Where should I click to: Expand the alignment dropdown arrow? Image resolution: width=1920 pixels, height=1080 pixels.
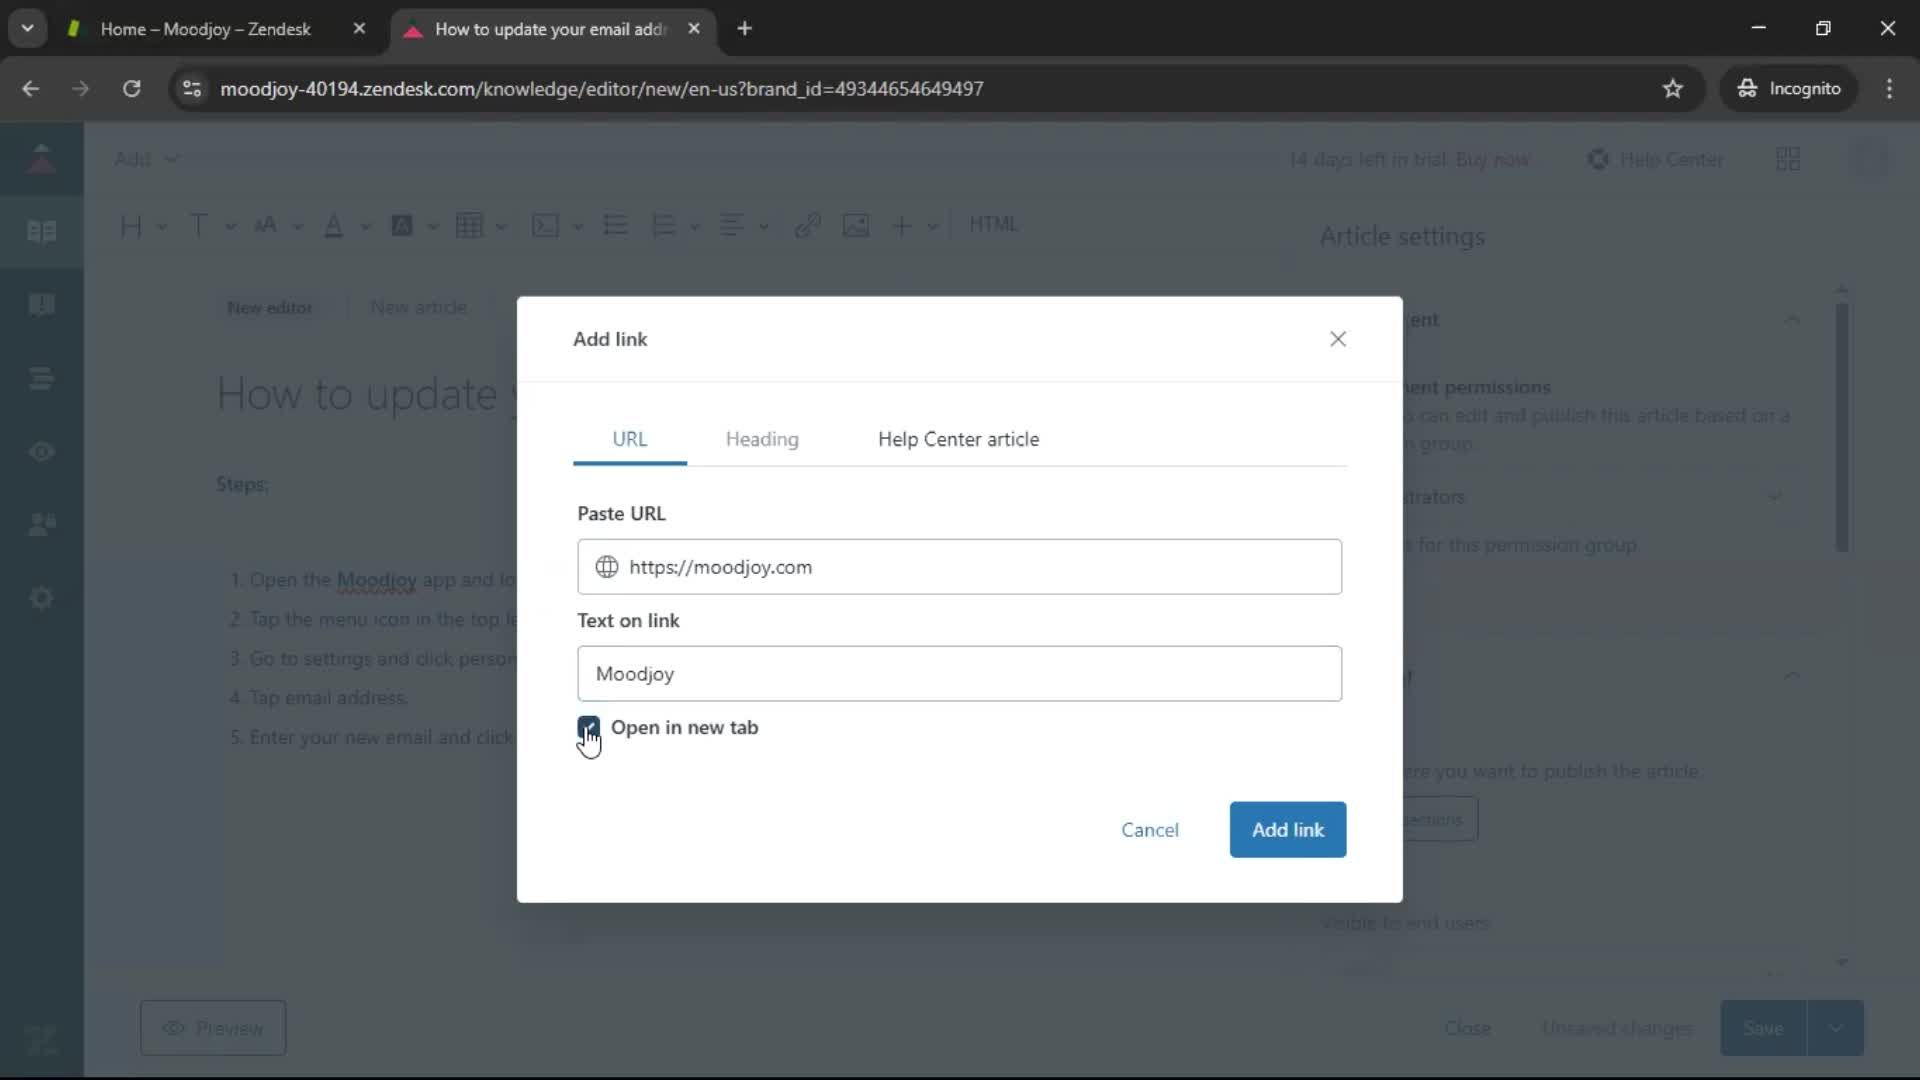[764, 227]
